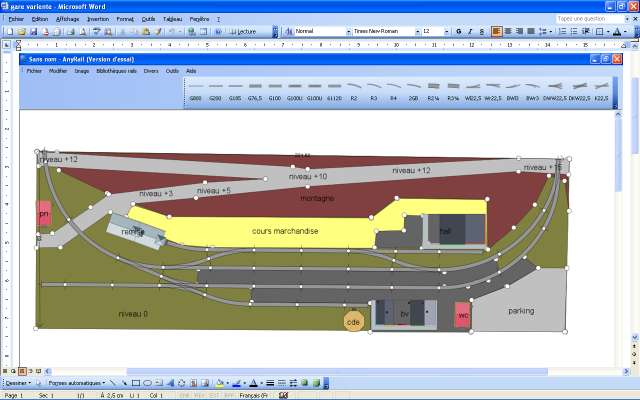This screenshot has height=400, width=640.
Task: Open the font name dropdown
Action: (x=418, y=31)
